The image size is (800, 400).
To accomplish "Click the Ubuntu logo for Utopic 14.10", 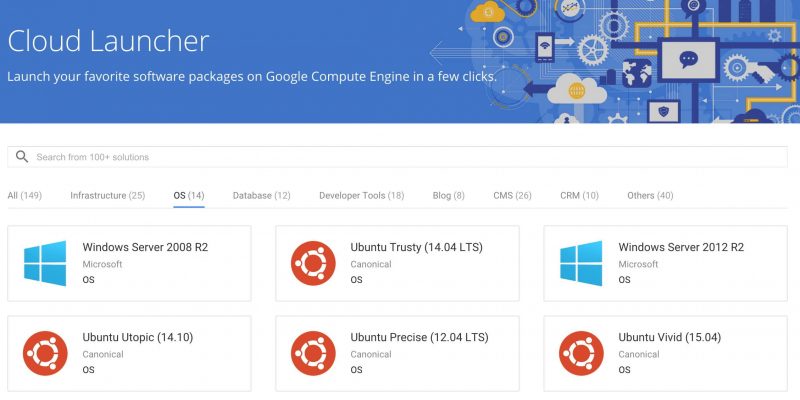I will pos(45,353).
